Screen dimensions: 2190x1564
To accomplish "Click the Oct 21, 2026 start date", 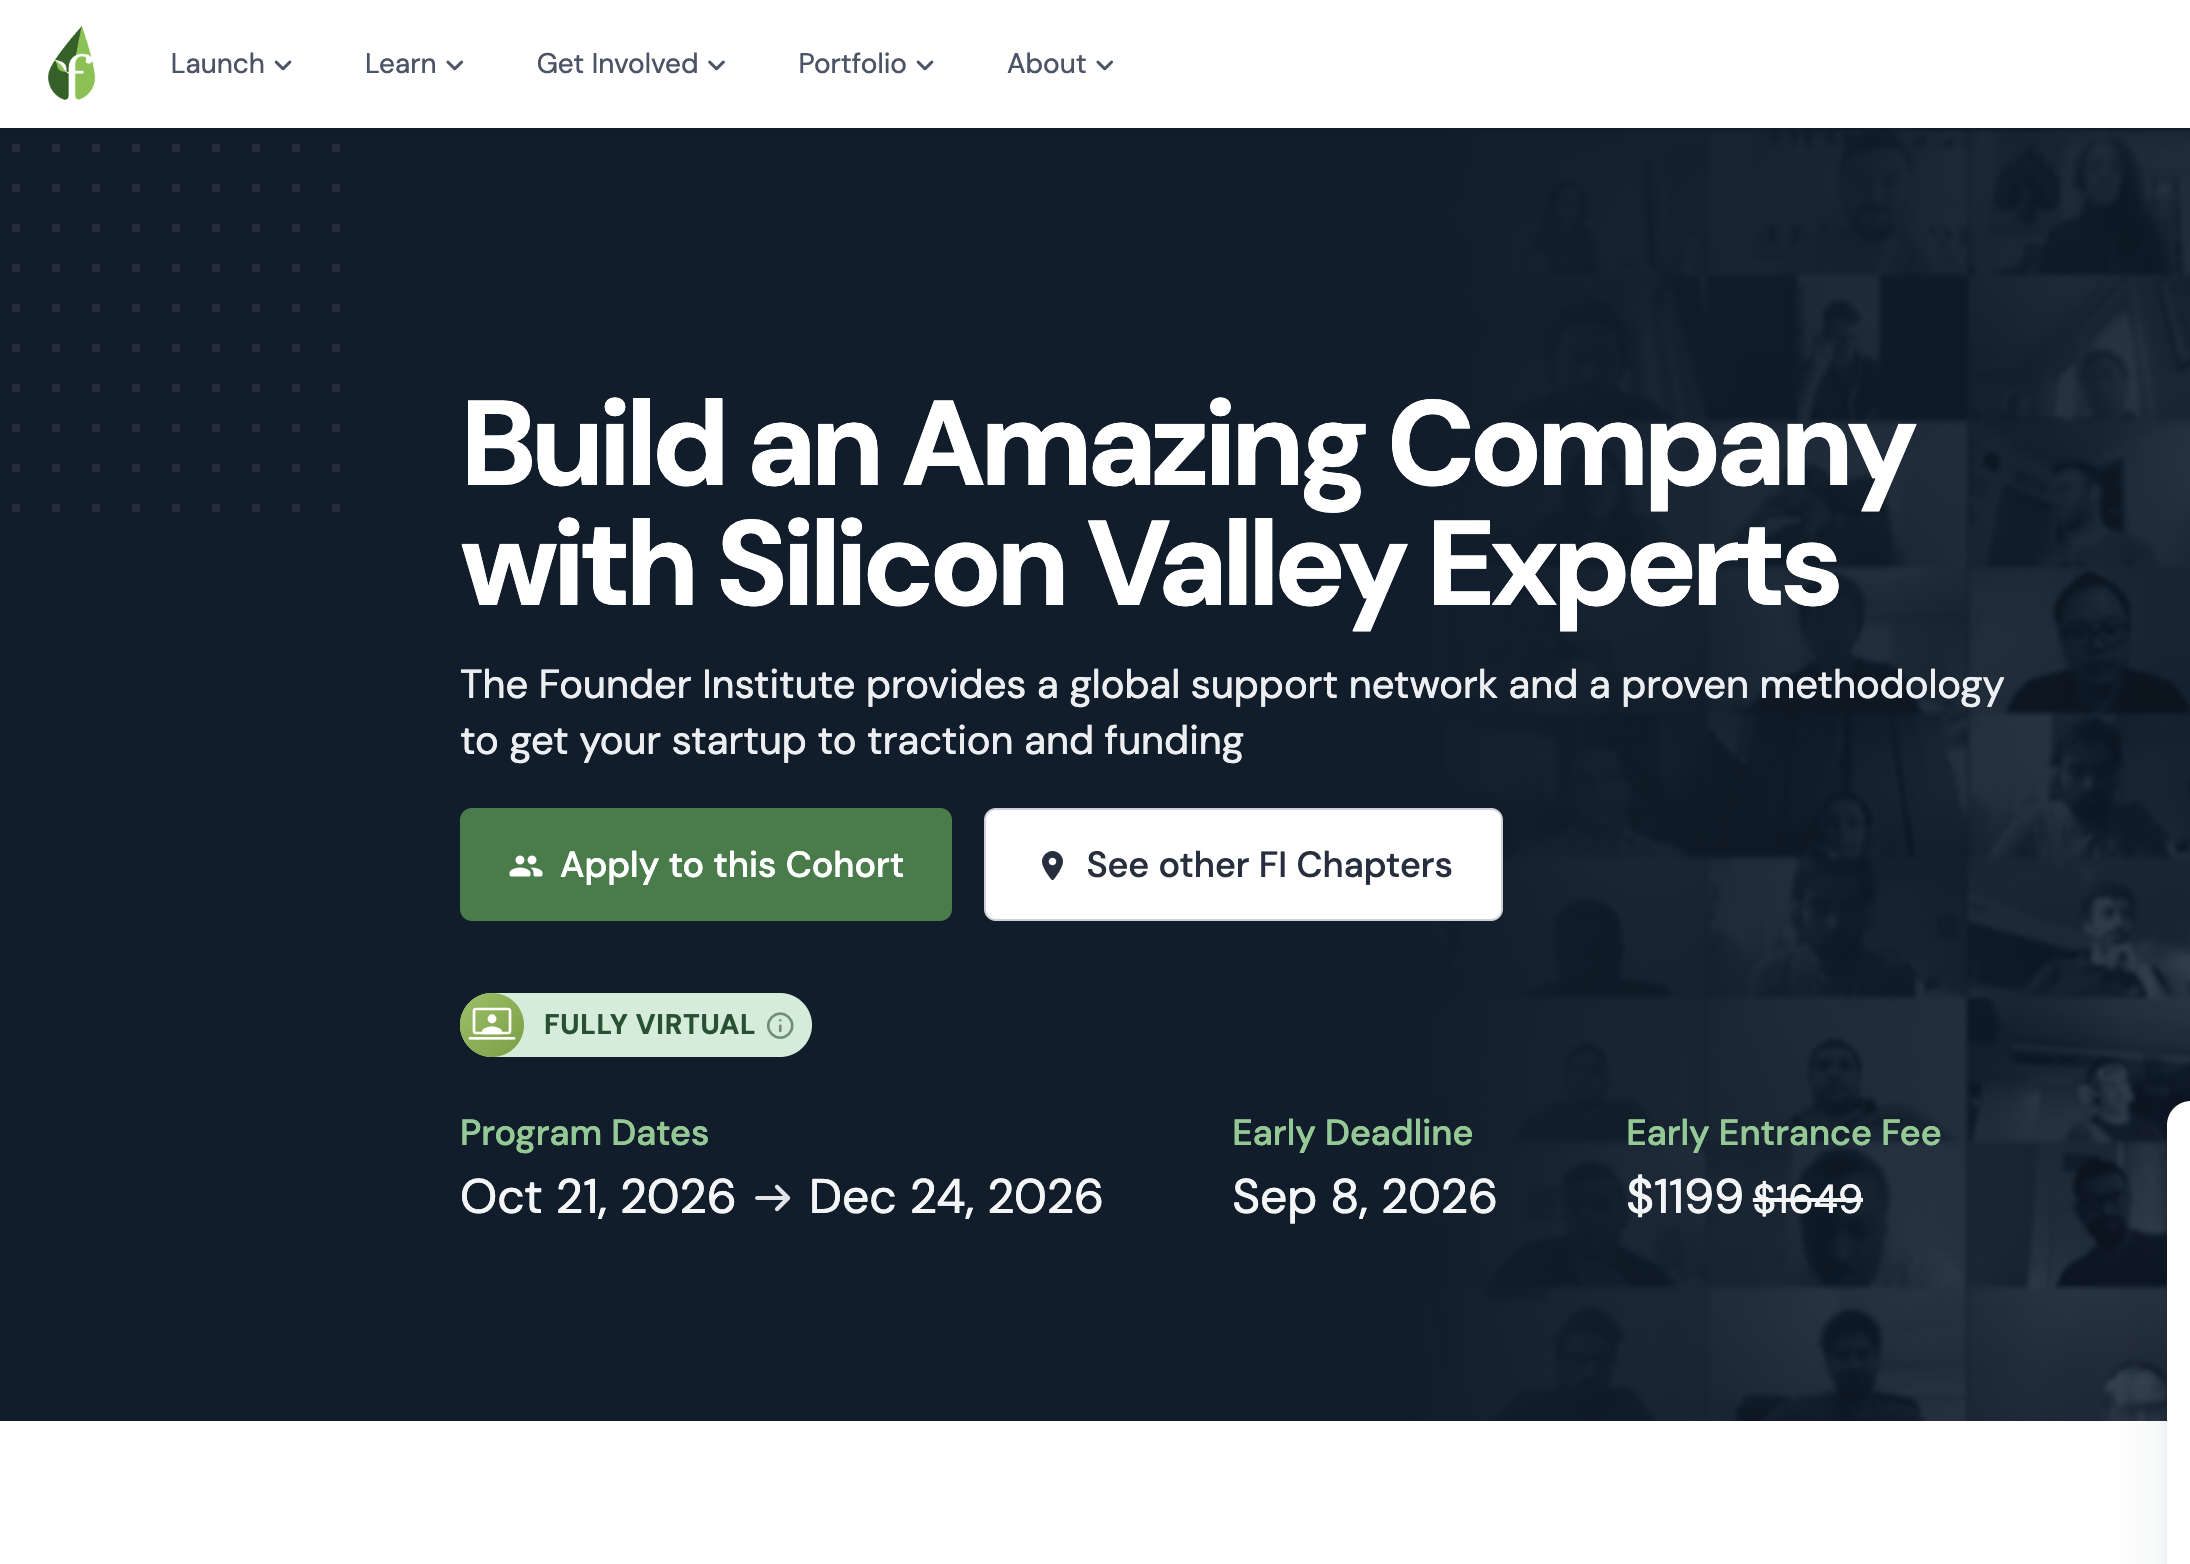I will pos(598,1197).
